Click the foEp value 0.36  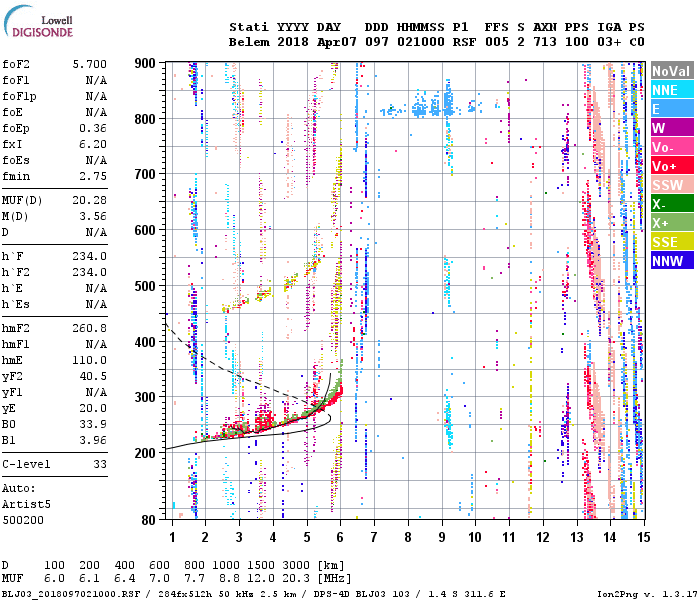coord(93,129)
